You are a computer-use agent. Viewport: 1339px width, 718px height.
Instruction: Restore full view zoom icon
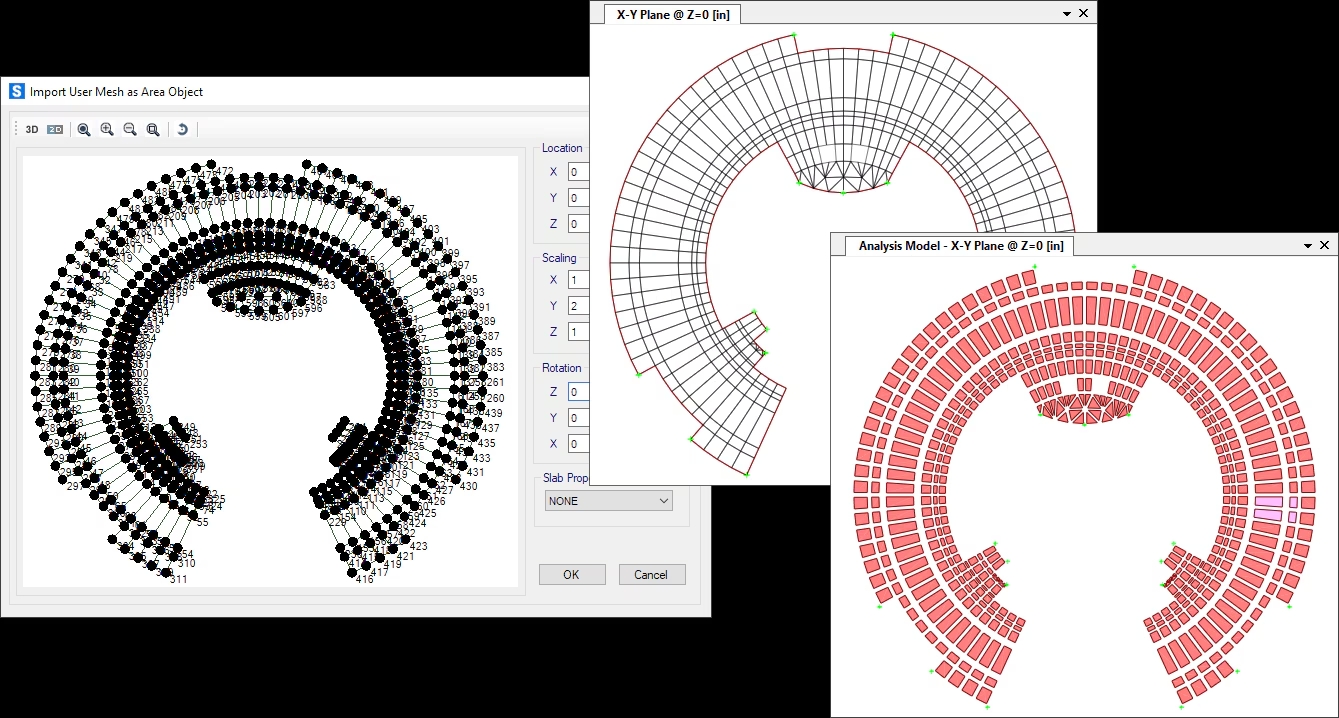(153, 129)
